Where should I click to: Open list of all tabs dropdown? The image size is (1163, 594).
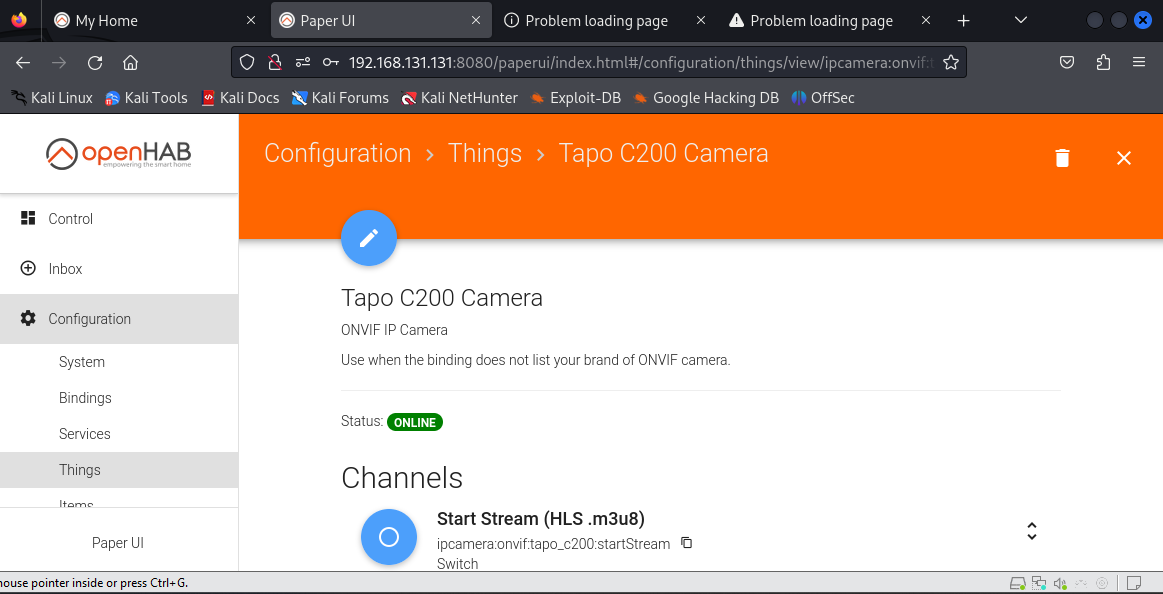[x=1021, y=20]
